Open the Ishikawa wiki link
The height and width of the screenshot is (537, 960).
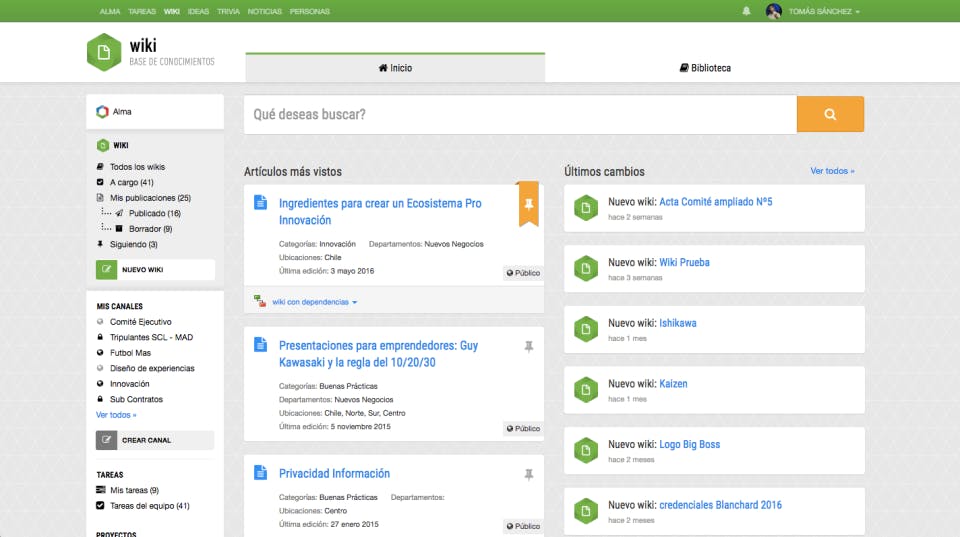[677, 323]
